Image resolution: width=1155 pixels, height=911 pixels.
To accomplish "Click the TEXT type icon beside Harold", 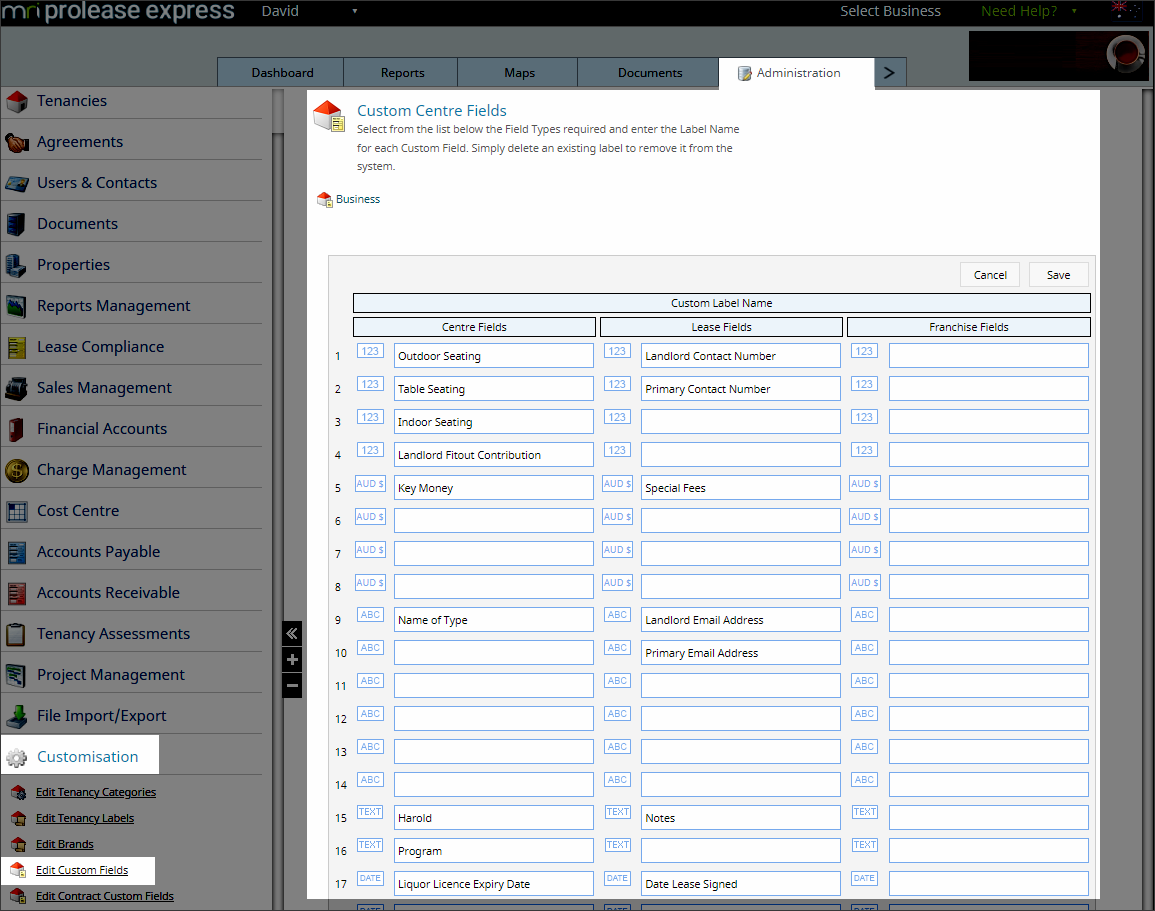I will pos(370,812).
